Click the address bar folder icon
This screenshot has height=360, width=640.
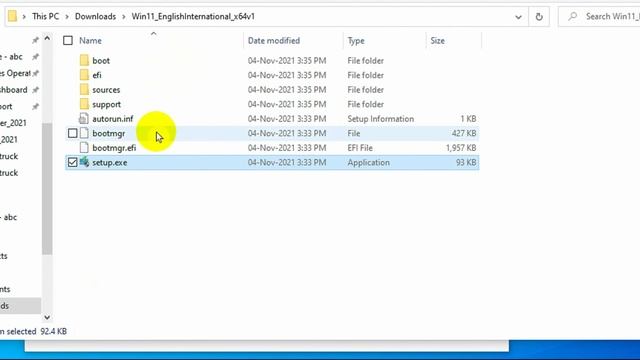[12, 16]
